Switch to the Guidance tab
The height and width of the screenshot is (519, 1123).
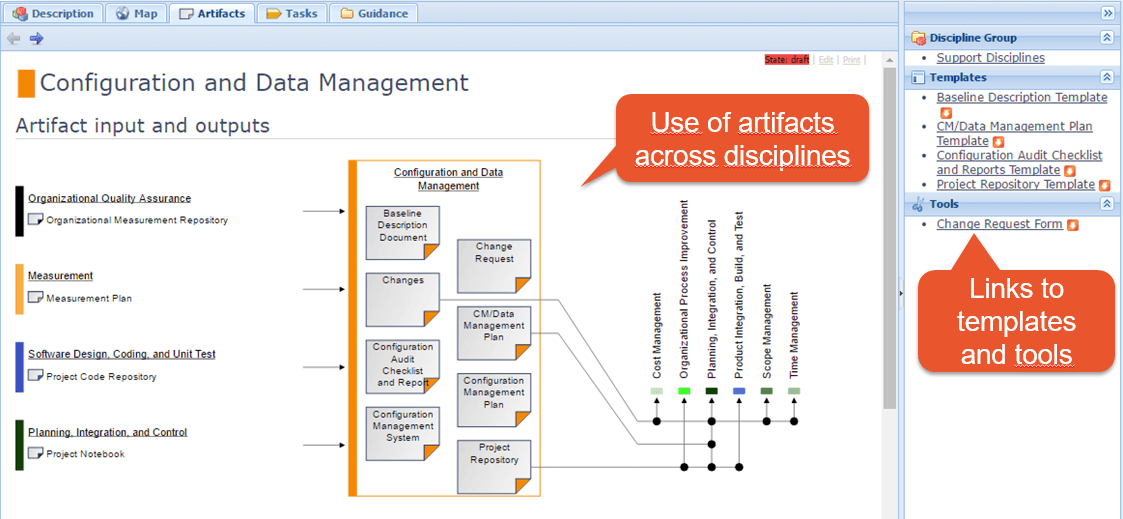[x=374, y=13]
